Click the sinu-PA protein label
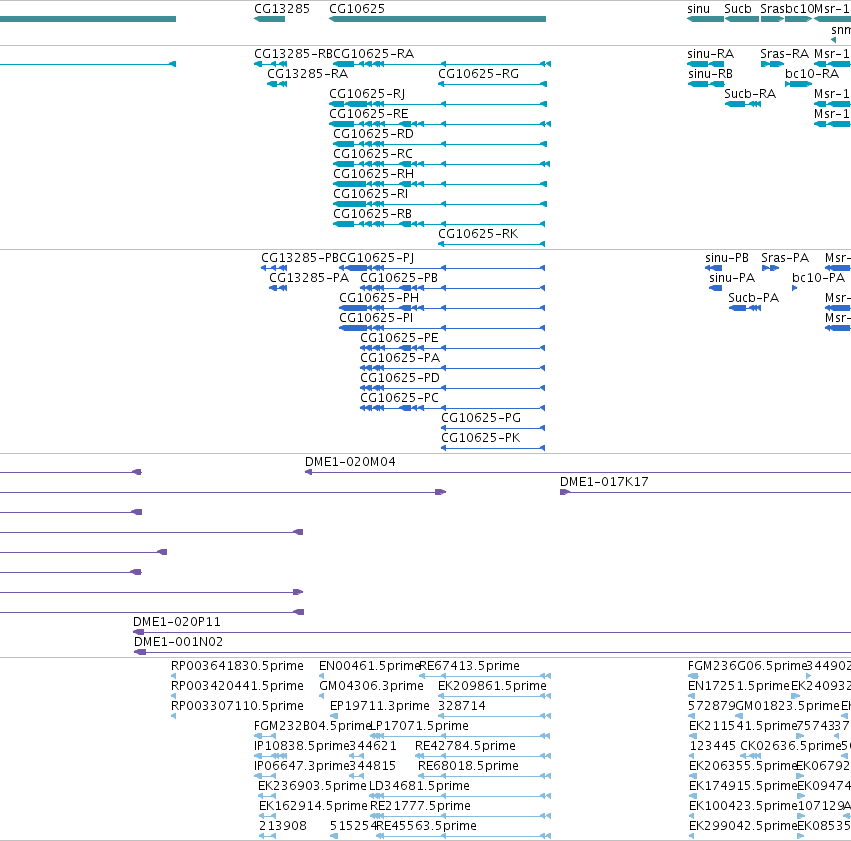 (732, 278)
